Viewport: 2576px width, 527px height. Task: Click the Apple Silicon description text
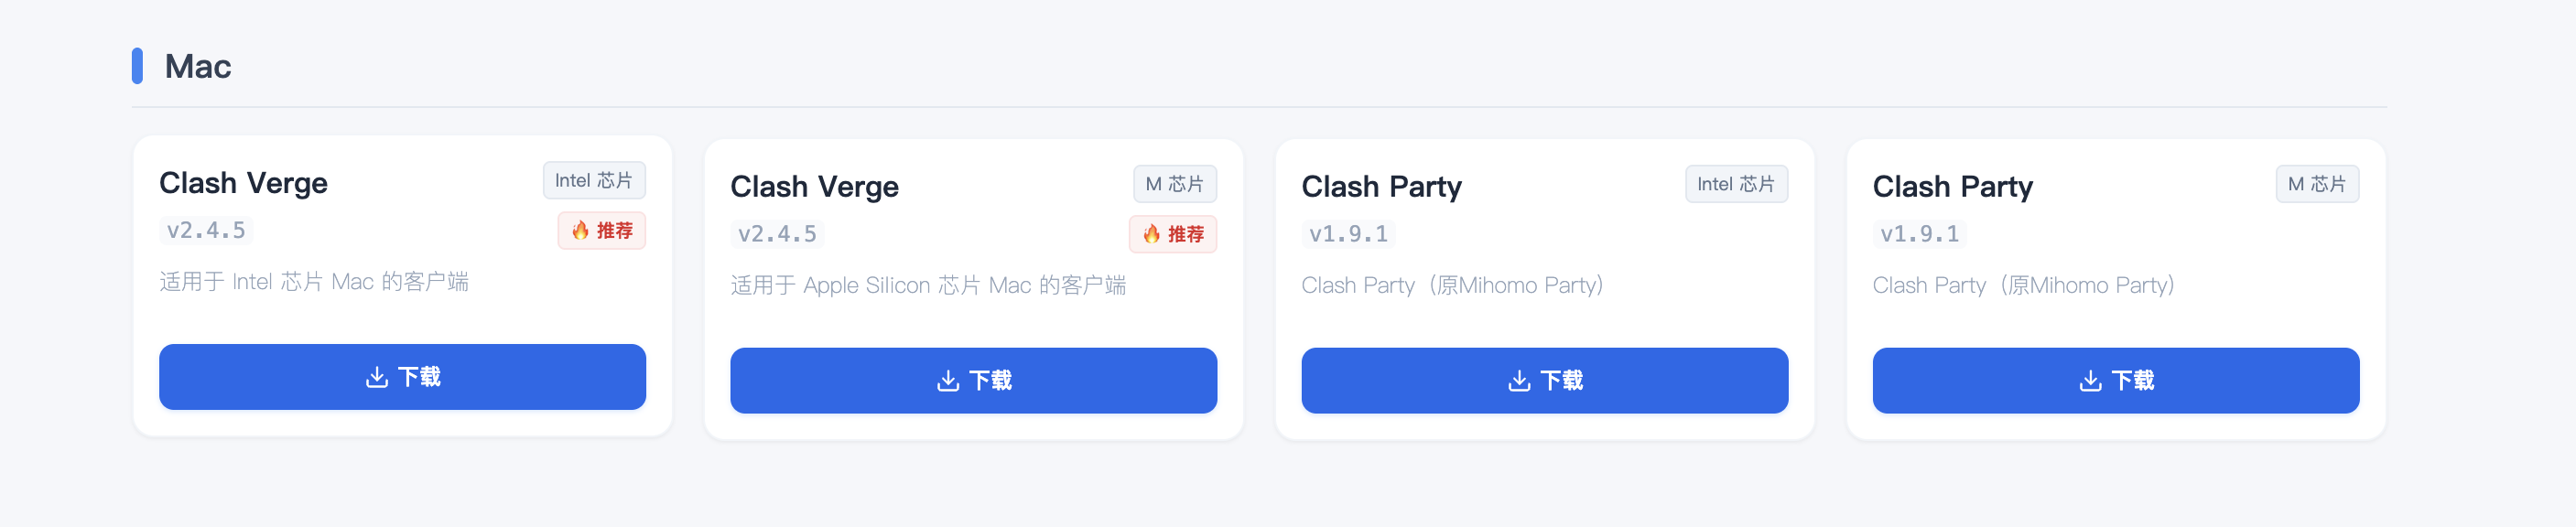pyautogui.click(x=928, y=286)
